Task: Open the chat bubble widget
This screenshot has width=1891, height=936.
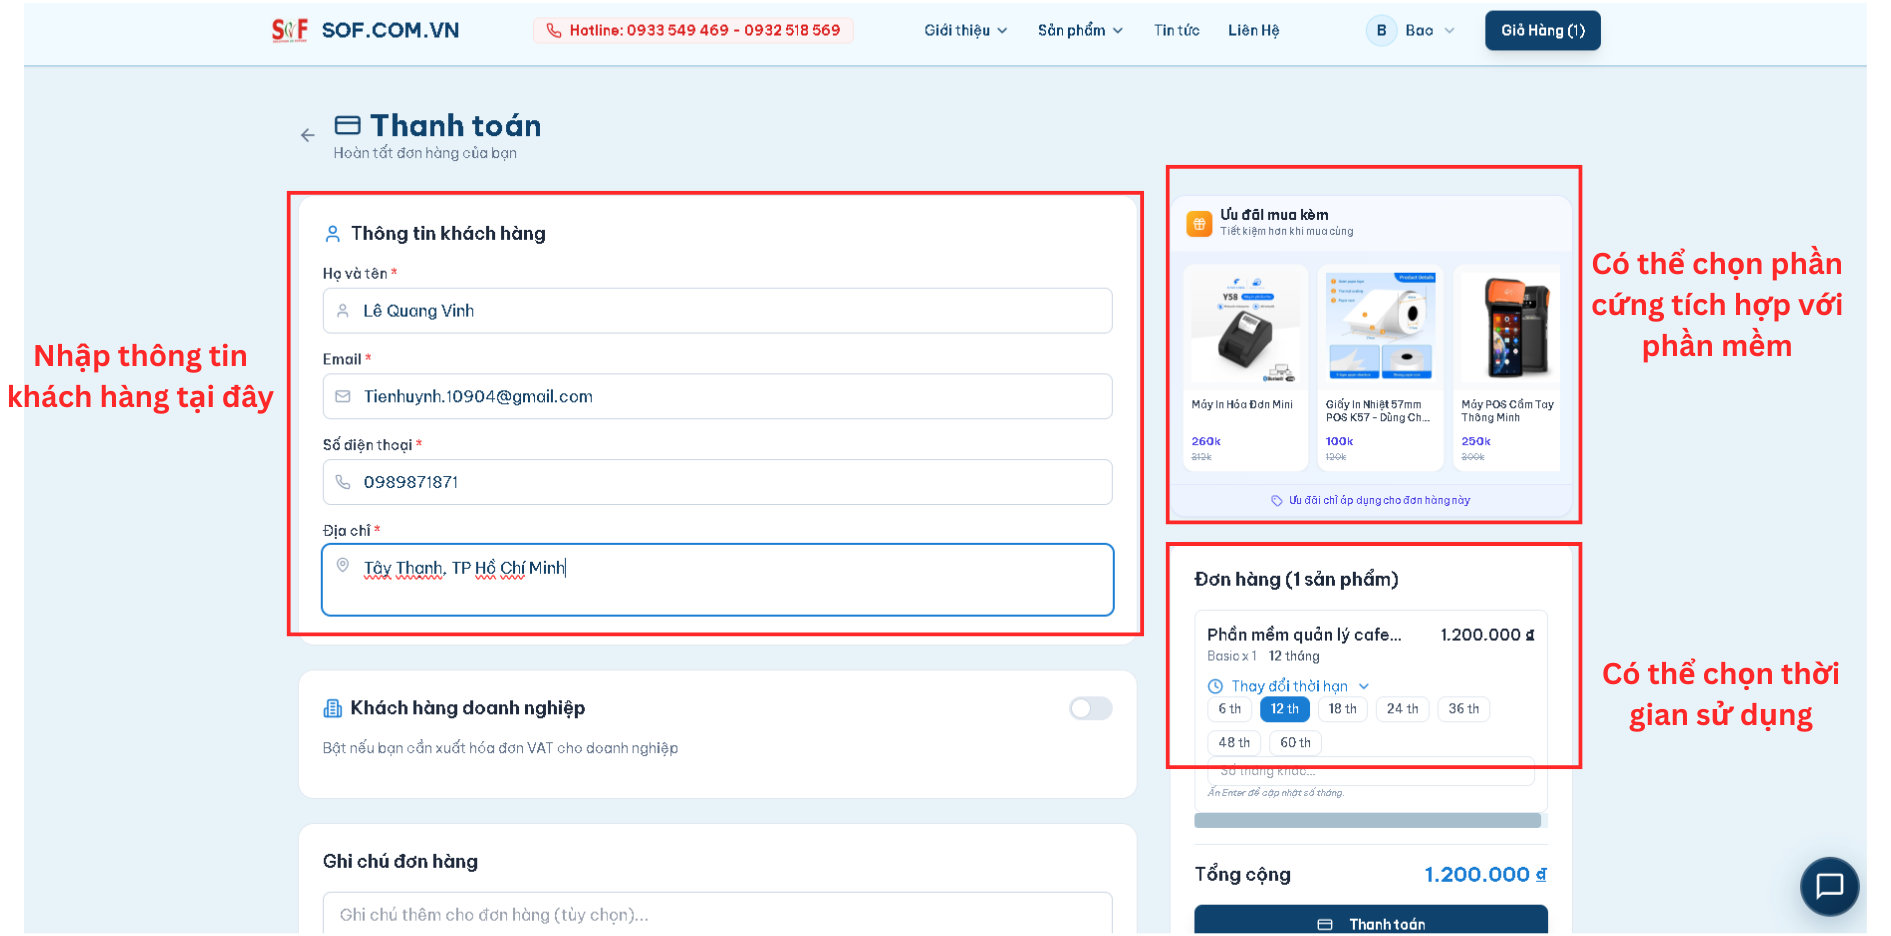Action: click(x=1829, y=886)
